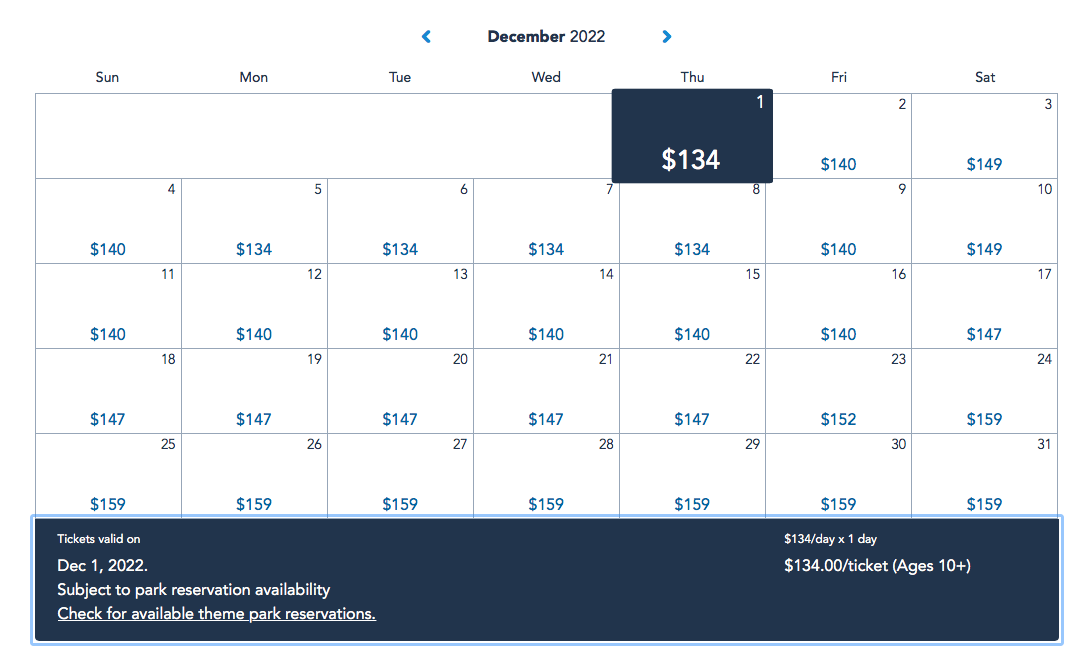Pick Sunday December 18 for $147
Viewport: 1076px width, 654px height.
tap(108, 391)
